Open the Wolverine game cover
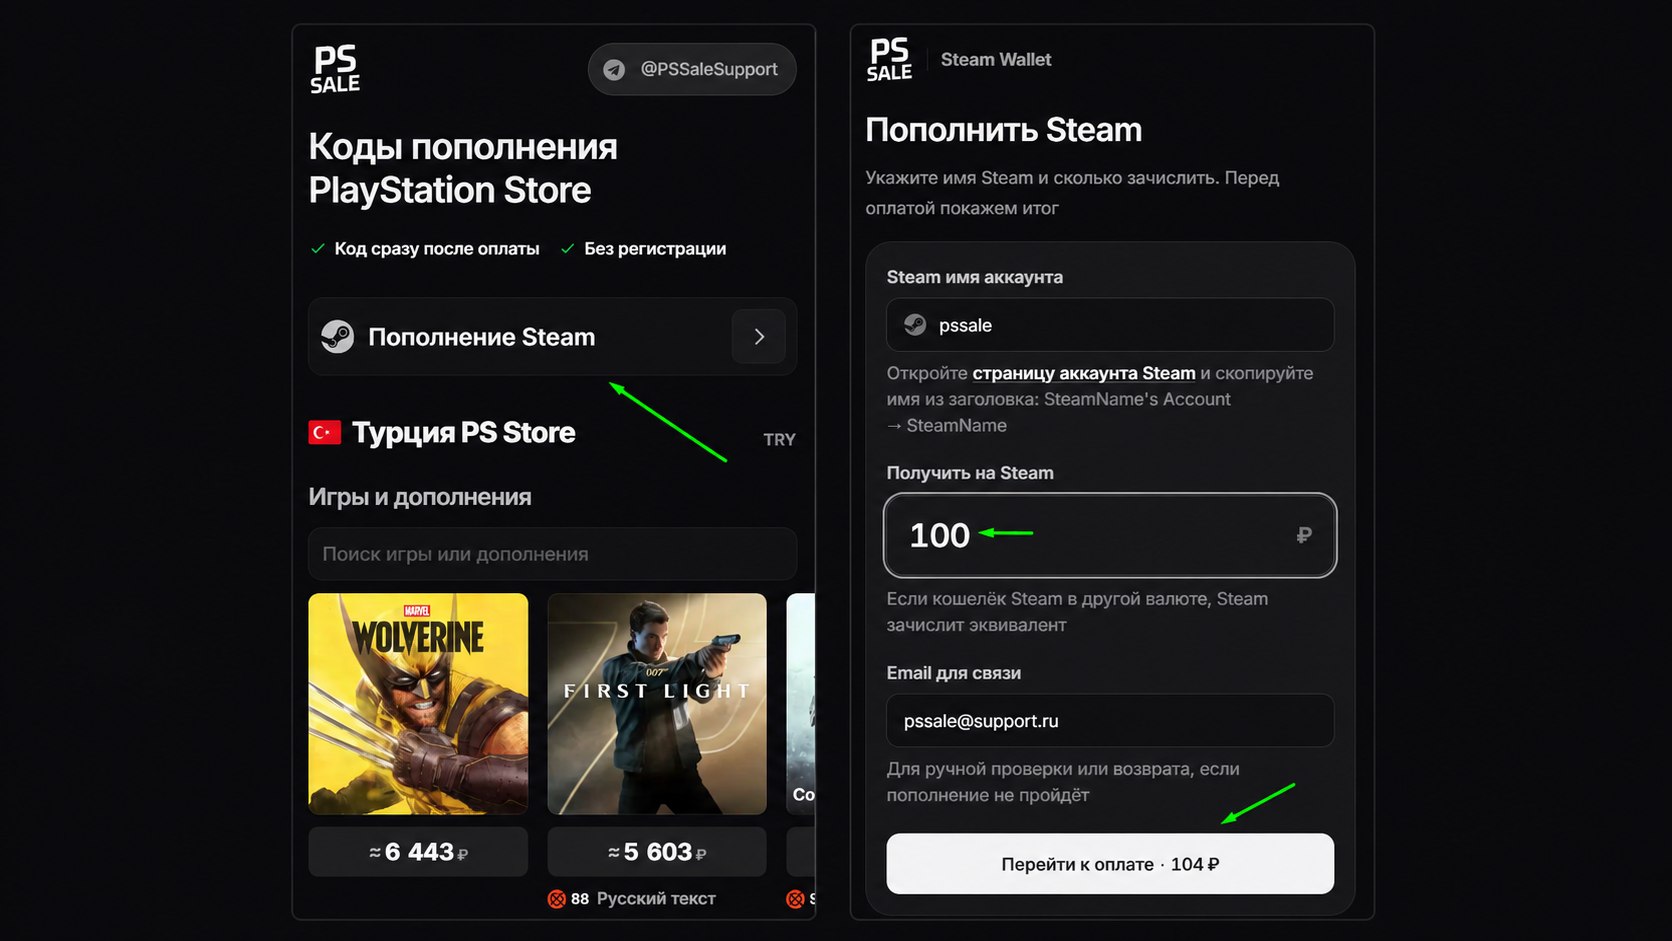 point(418,704)
